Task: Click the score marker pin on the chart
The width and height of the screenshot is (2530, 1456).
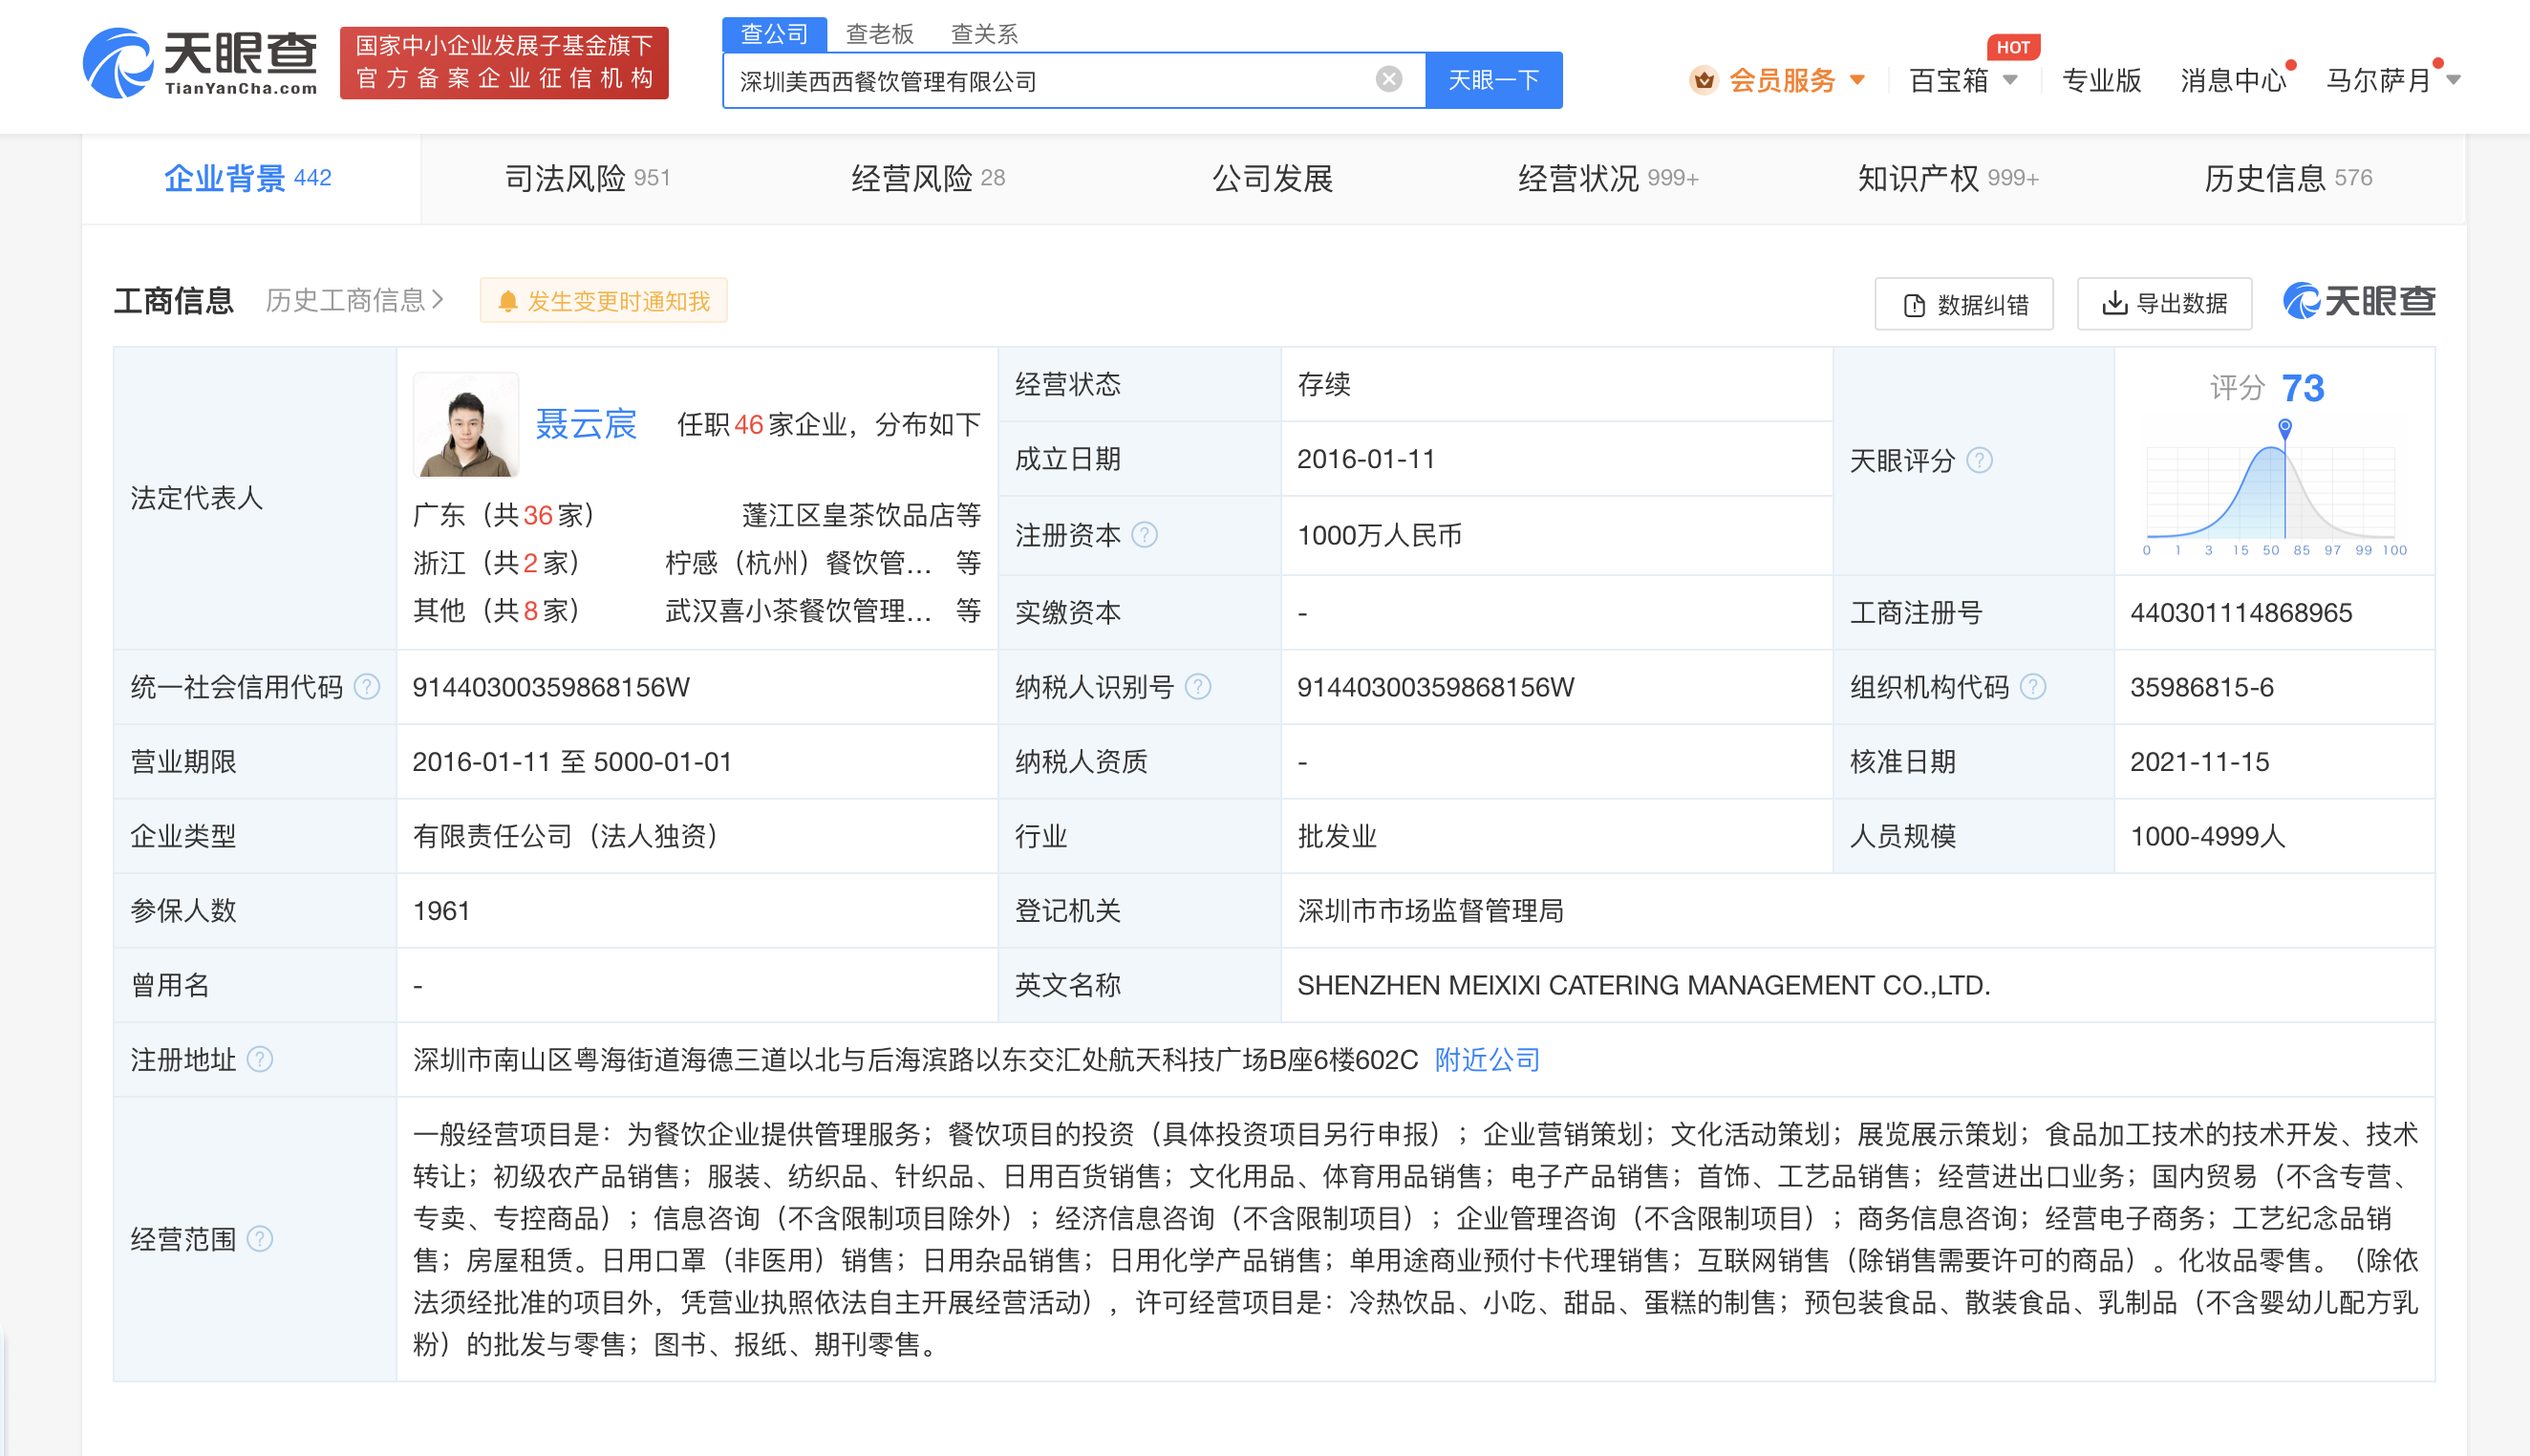Action: click(x=2284, y=428)
